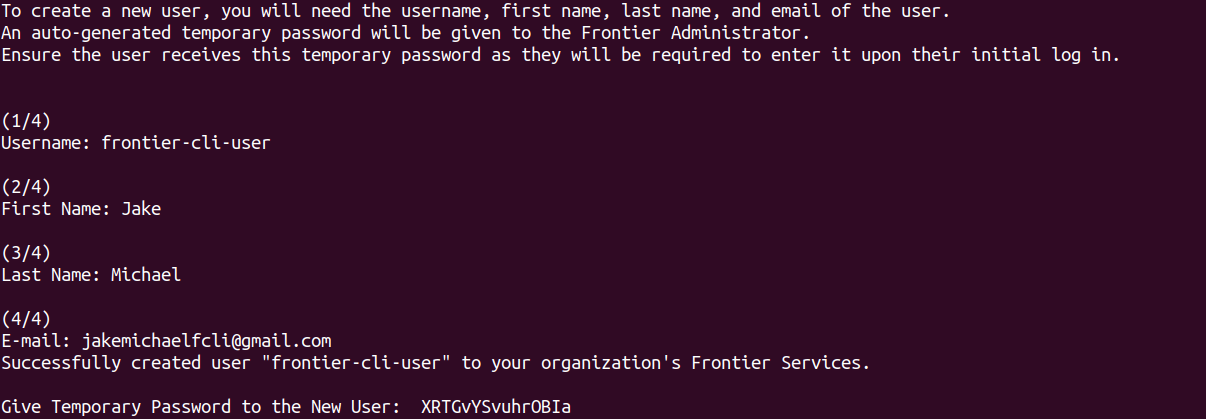Click the email address jakemichaelfcli@gmail.com
The image size is (1206, 419).
(x=206, y=341)
